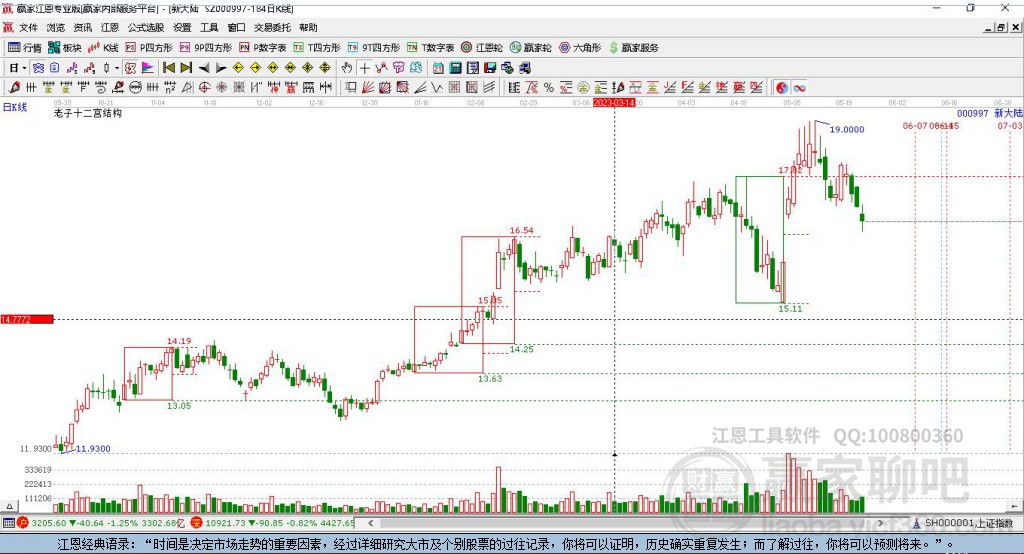Open the 帮助 menu
This screenshot has width=1024, height=554.
pos(308,27)
